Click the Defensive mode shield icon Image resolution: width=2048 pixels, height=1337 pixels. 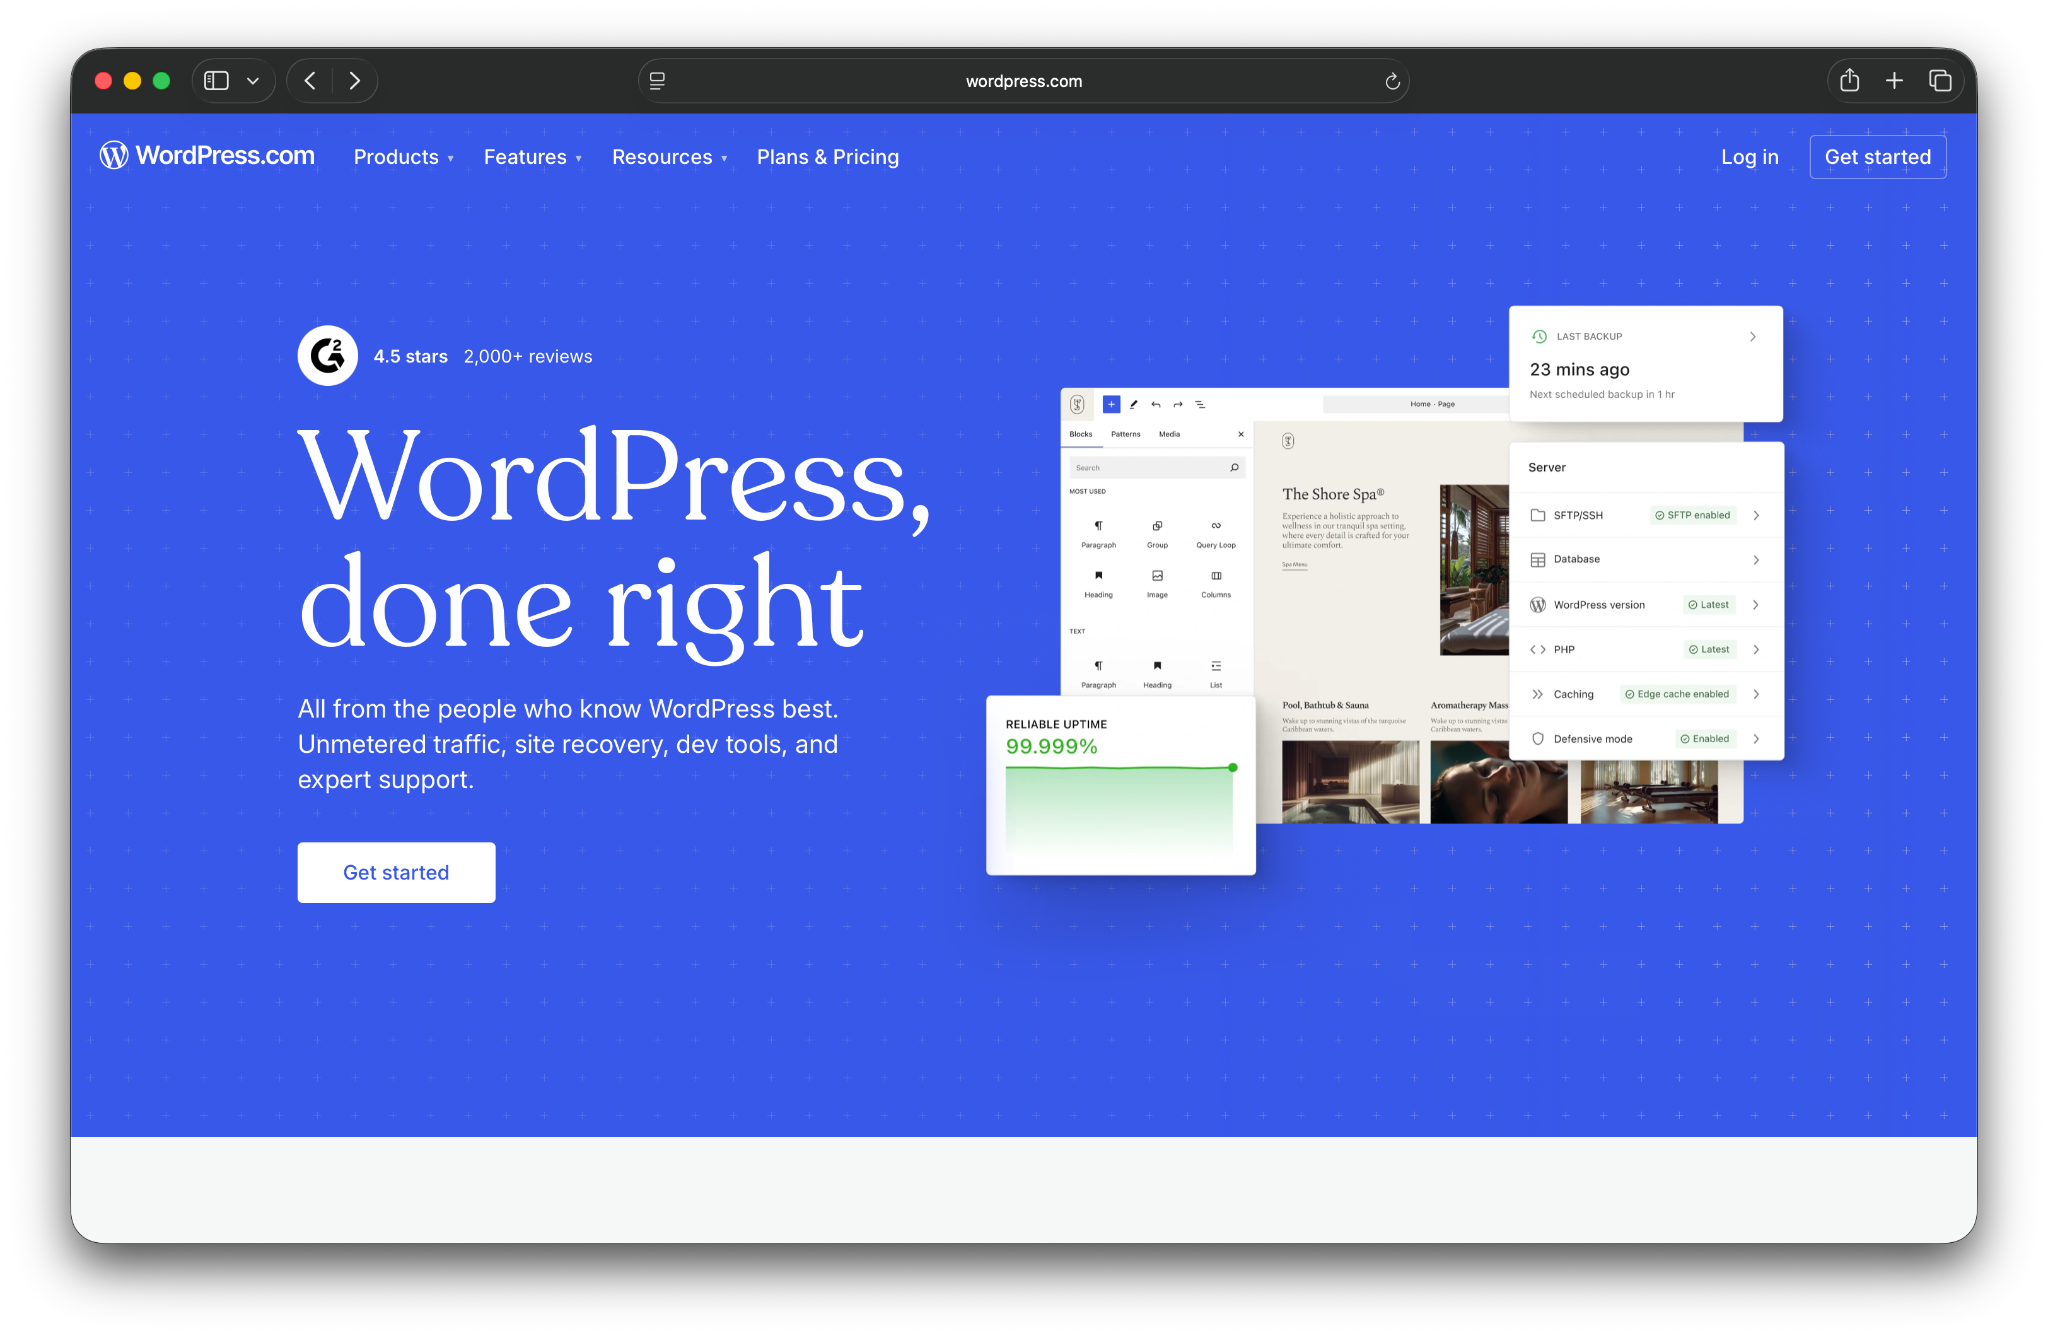click(x=1538, y=739)
